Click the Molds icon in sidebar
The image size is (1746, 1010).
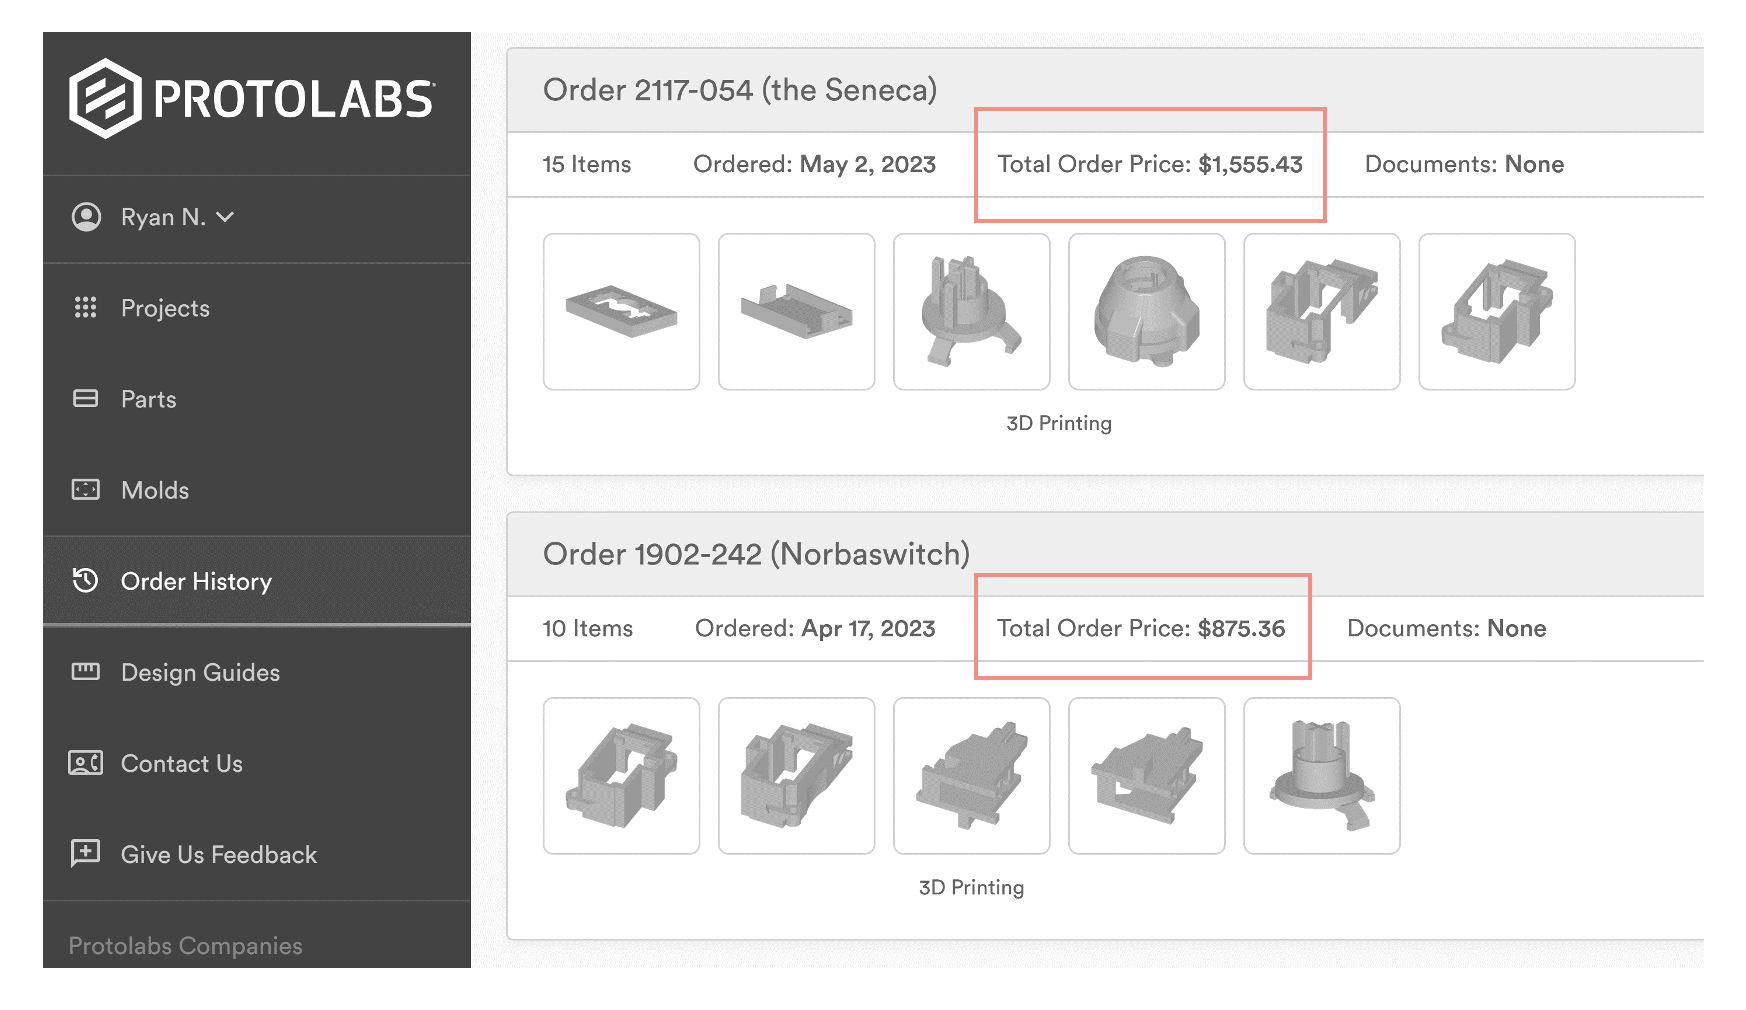click(x=86, y=489)
